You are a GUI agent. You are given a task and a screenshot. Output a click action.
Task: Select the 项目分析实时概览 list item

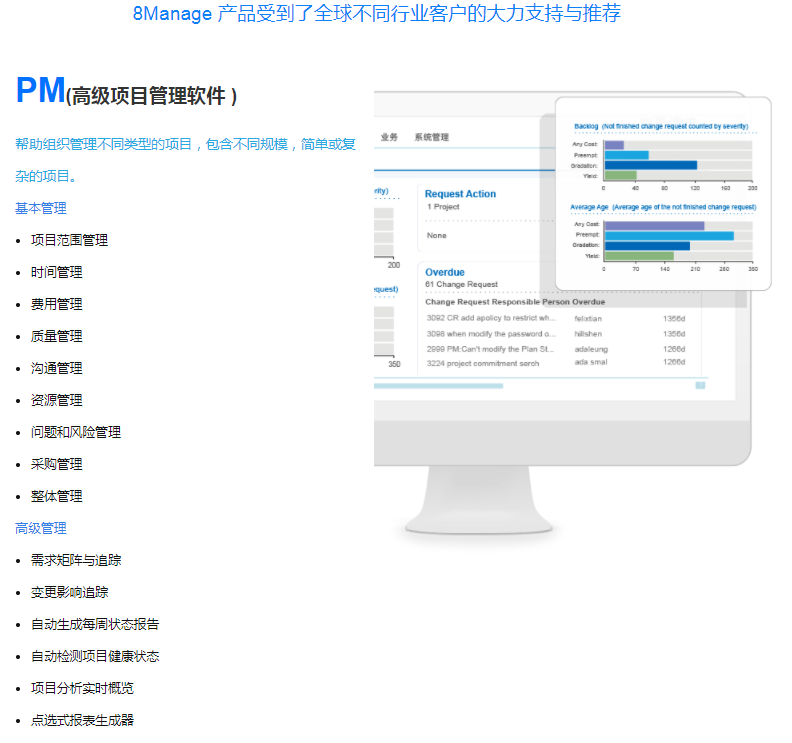pos(82,688)
